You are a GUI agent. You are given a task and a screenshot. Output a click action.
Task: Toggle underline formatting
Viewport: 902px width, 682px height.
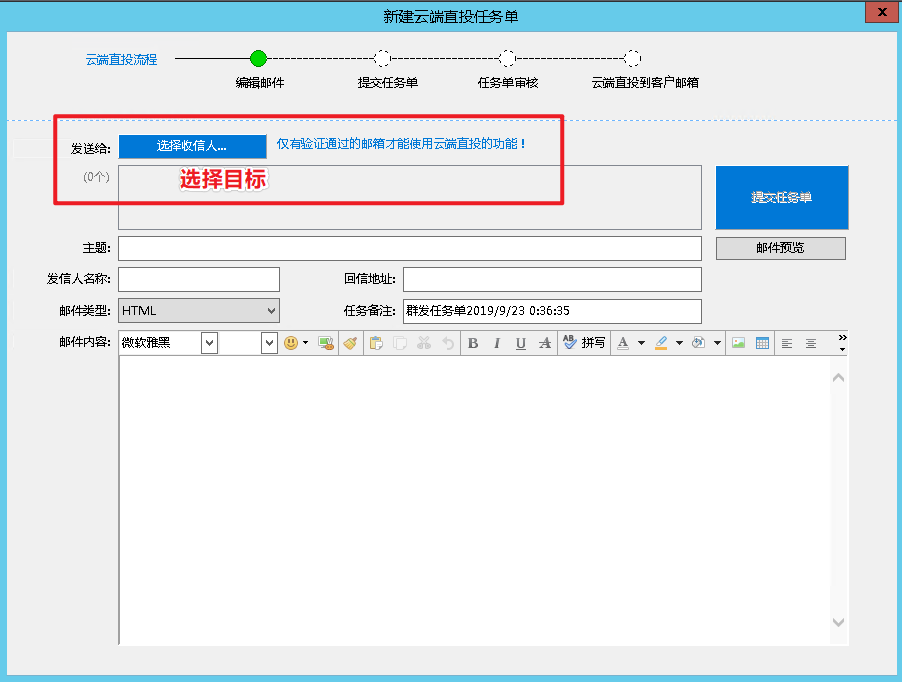coord(521,343)
